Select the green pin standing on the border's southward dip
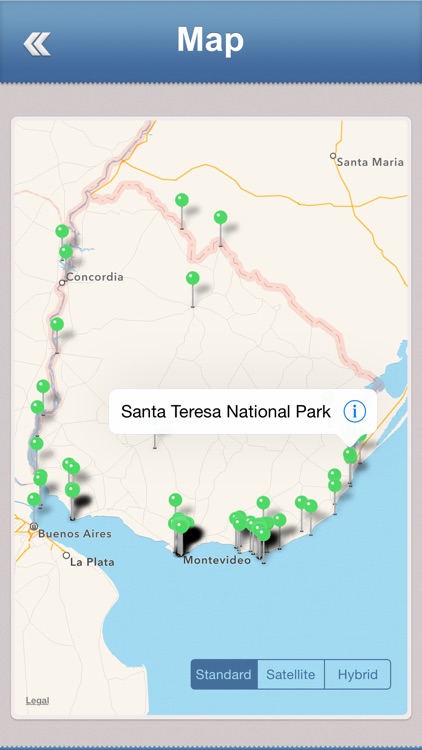 click(x=221, y=217)
